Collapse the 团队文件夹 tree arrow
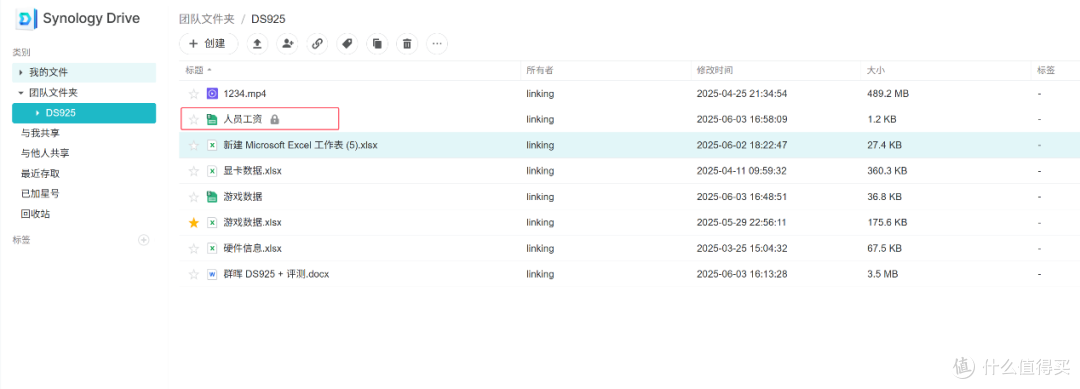This screenshot has height=389, width=1080. 21,93
